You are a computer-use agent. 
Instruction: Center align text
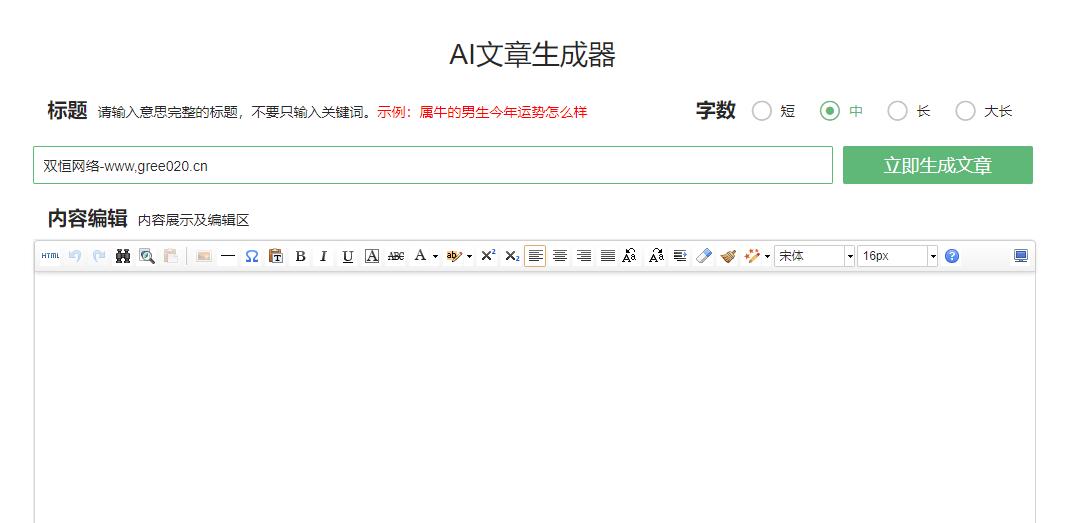(560, 256)
